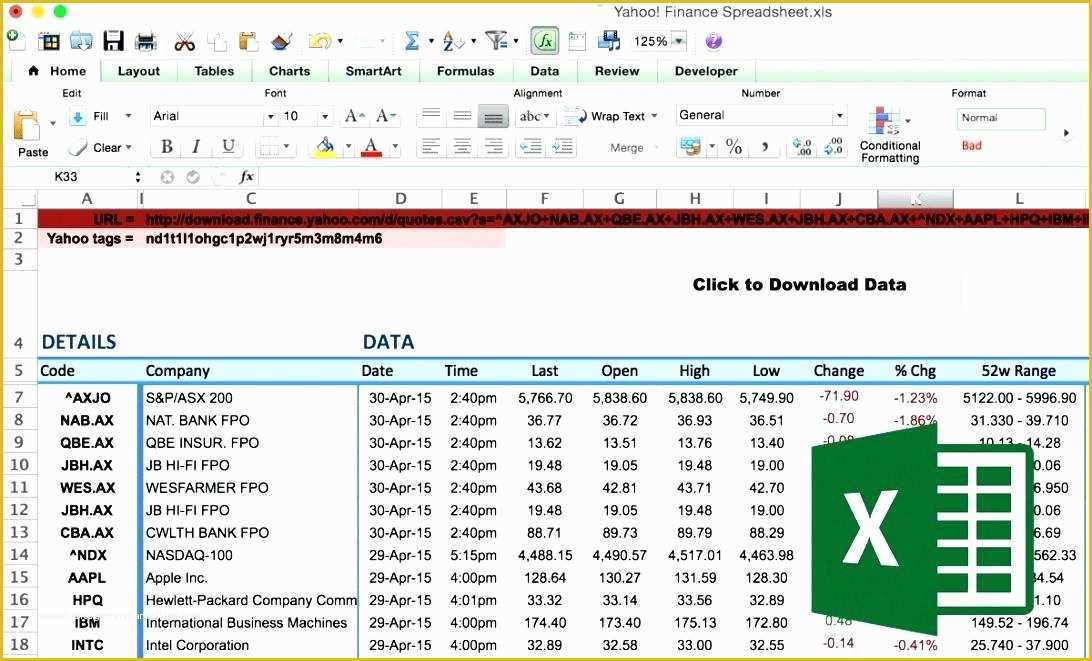The height and width of the screenshot is (661, 1092).
Task: Switch to the SmartArt tab
Action: [x=373, y=71]
